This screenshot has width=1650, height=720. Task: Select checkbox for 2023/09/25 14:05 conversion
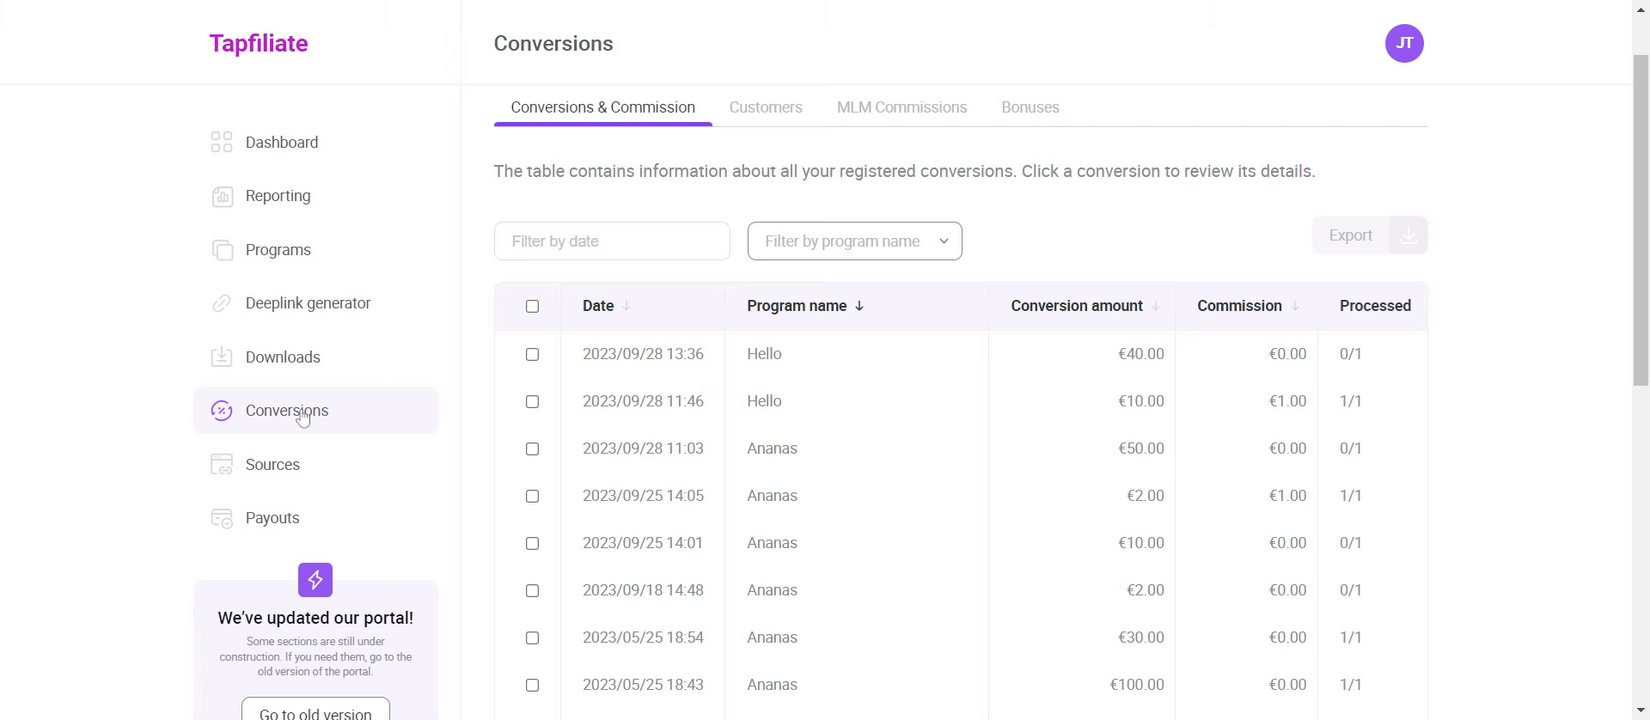pyautogui.click(x=532, y=496)
